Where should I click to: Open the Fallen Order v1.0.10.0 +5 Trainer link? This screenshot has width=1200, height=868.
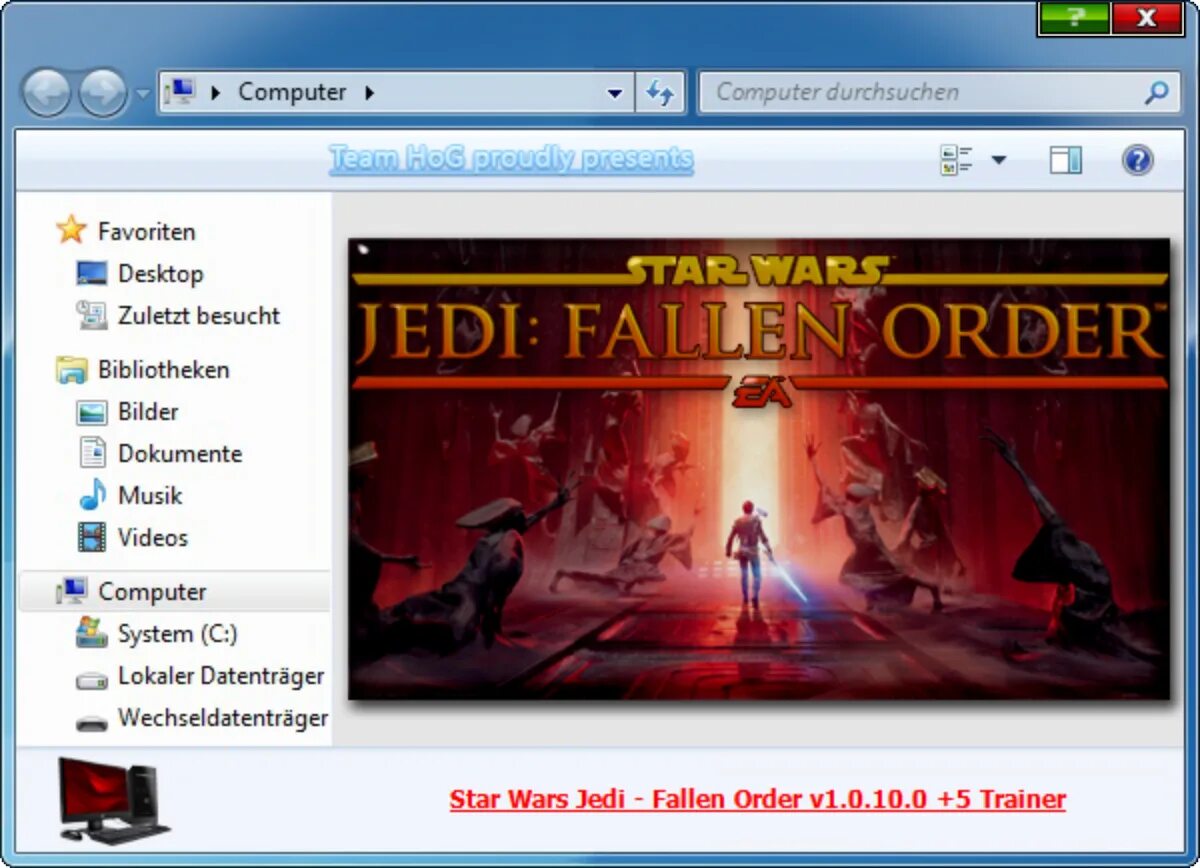[758, 799]
